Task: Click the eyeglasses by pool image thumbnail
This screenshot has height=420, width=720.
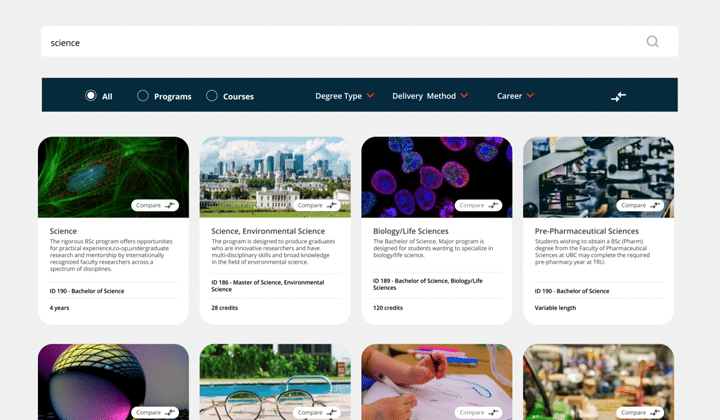Action: [x=275, y=382]
